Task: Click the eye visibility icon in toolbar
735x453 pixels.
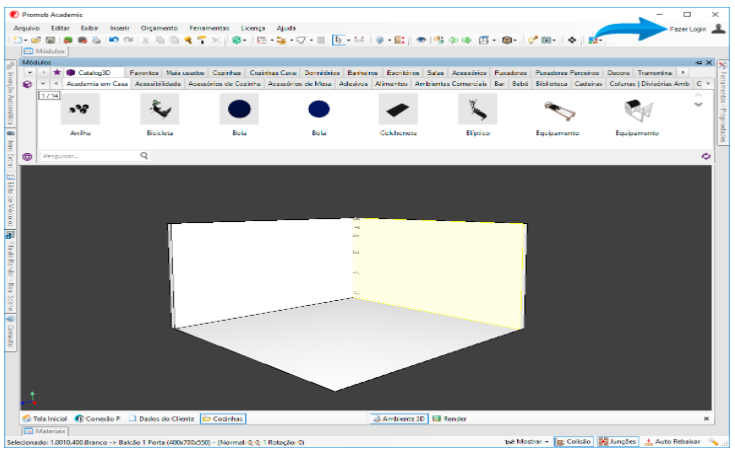Action: [x=421, y=40]
